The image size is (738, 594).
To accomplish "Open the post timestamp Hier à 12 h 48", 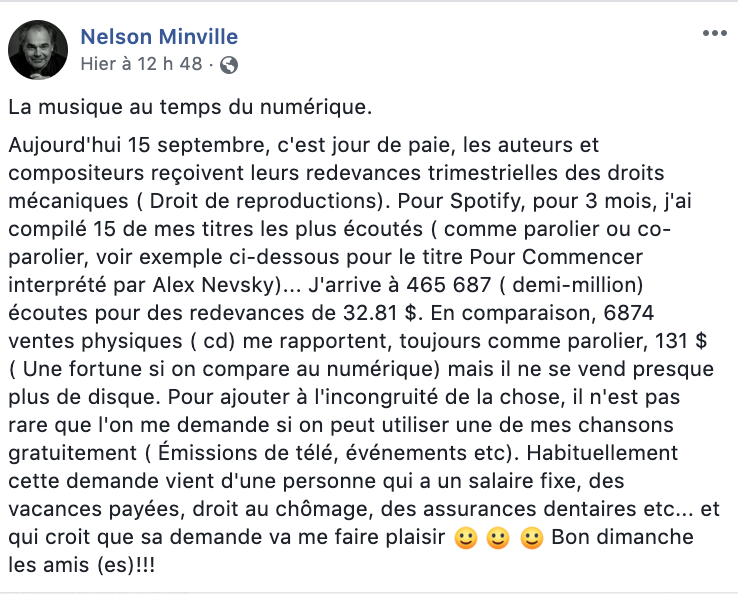I will pos(141,64).
